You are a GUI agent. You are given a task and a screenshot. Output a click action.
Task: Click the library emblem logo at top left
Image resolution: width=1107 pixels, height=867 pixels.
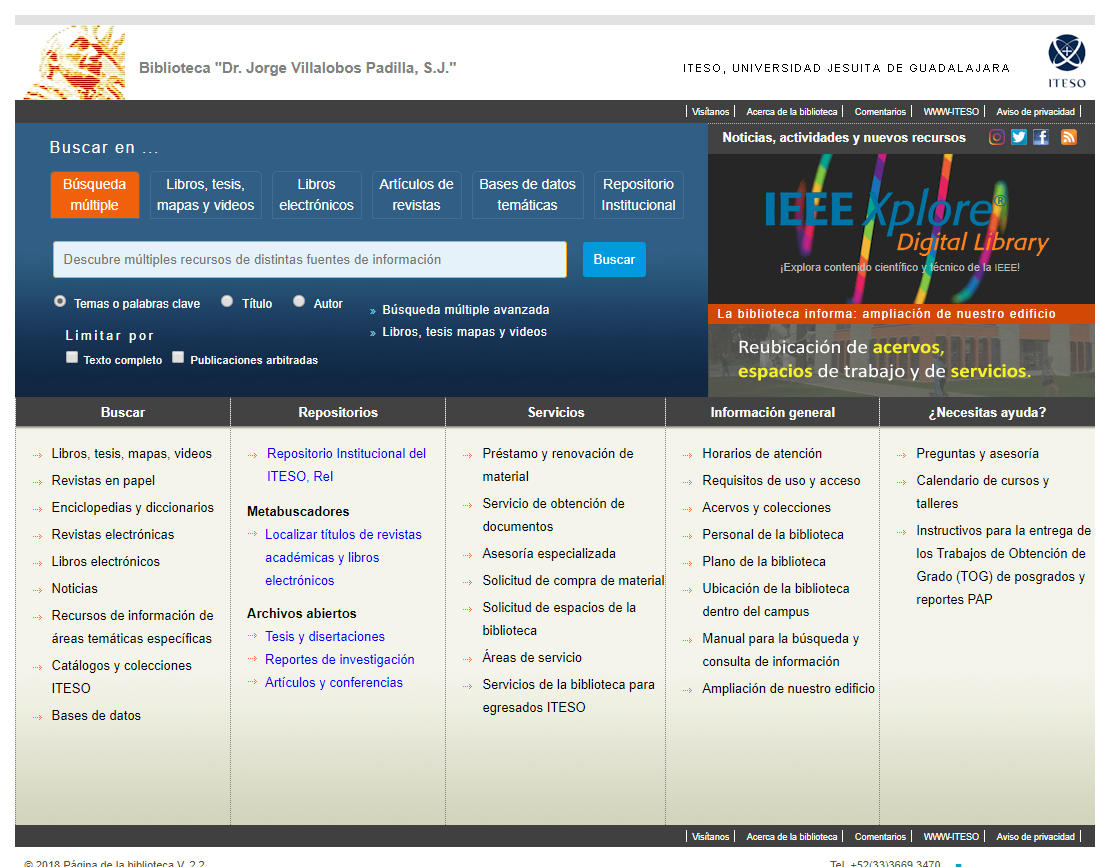75,63
